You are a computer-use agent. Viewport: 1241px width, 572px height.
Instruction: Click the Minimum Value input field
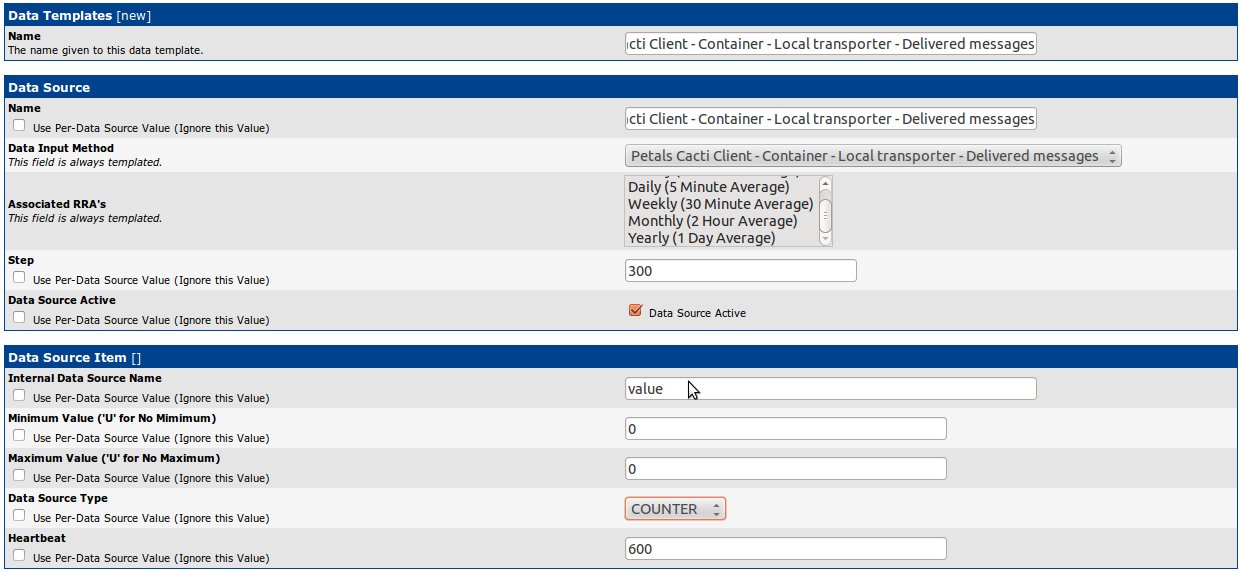[x=785, y=429]
